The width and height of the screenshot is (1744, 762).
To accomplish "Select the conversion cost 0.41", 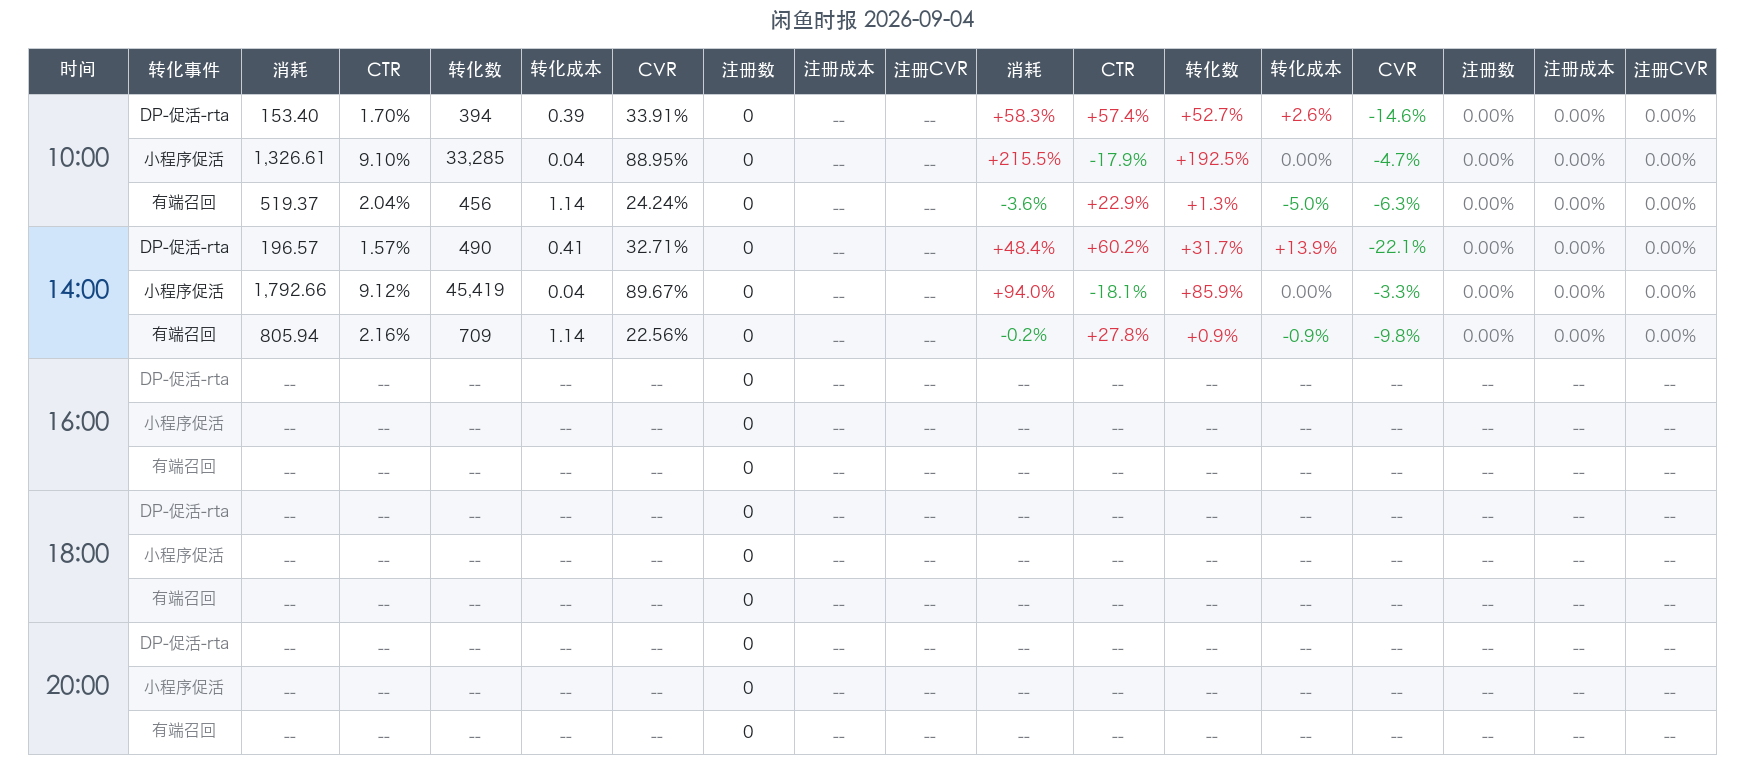I will pyautogui.click(x=566, y=248).
